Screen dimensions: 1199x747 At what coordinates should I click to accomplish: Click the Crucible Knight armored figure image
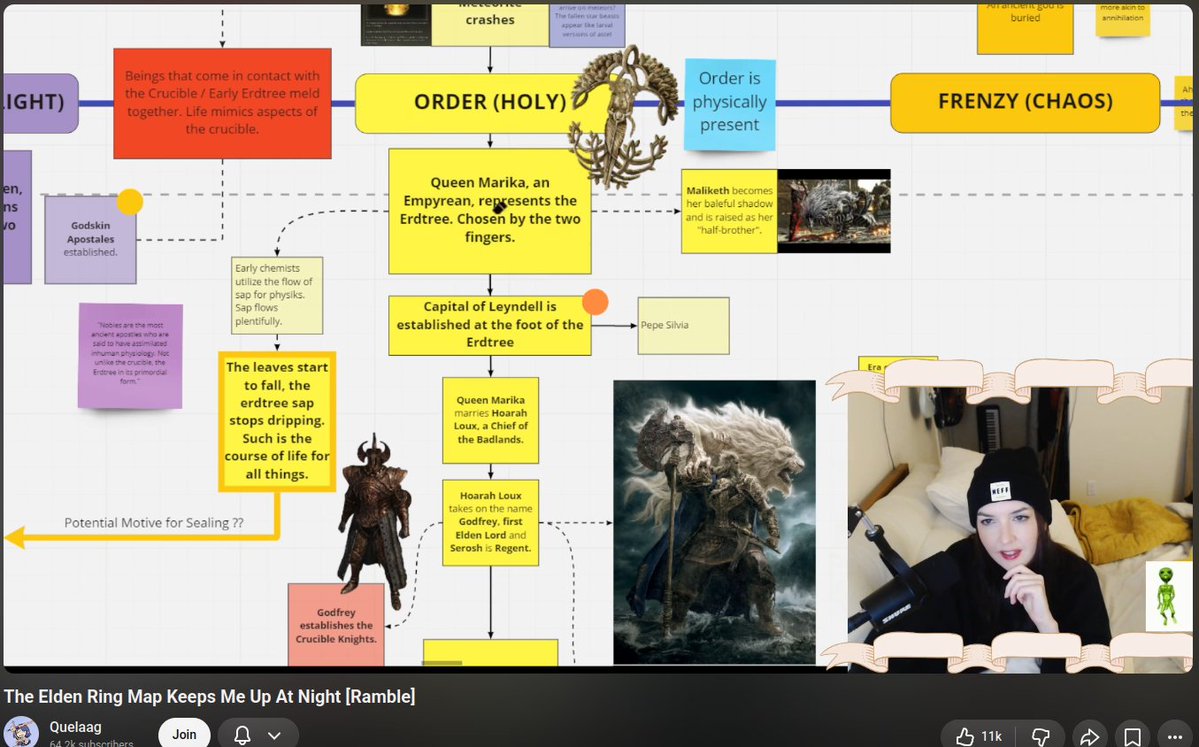click(x=374, y=520)
